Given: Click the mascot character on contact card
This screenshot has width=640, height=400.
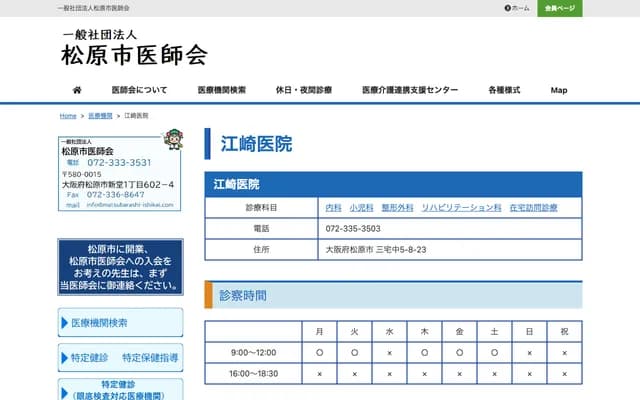Looking at the screenshot, I should (172, 138).
